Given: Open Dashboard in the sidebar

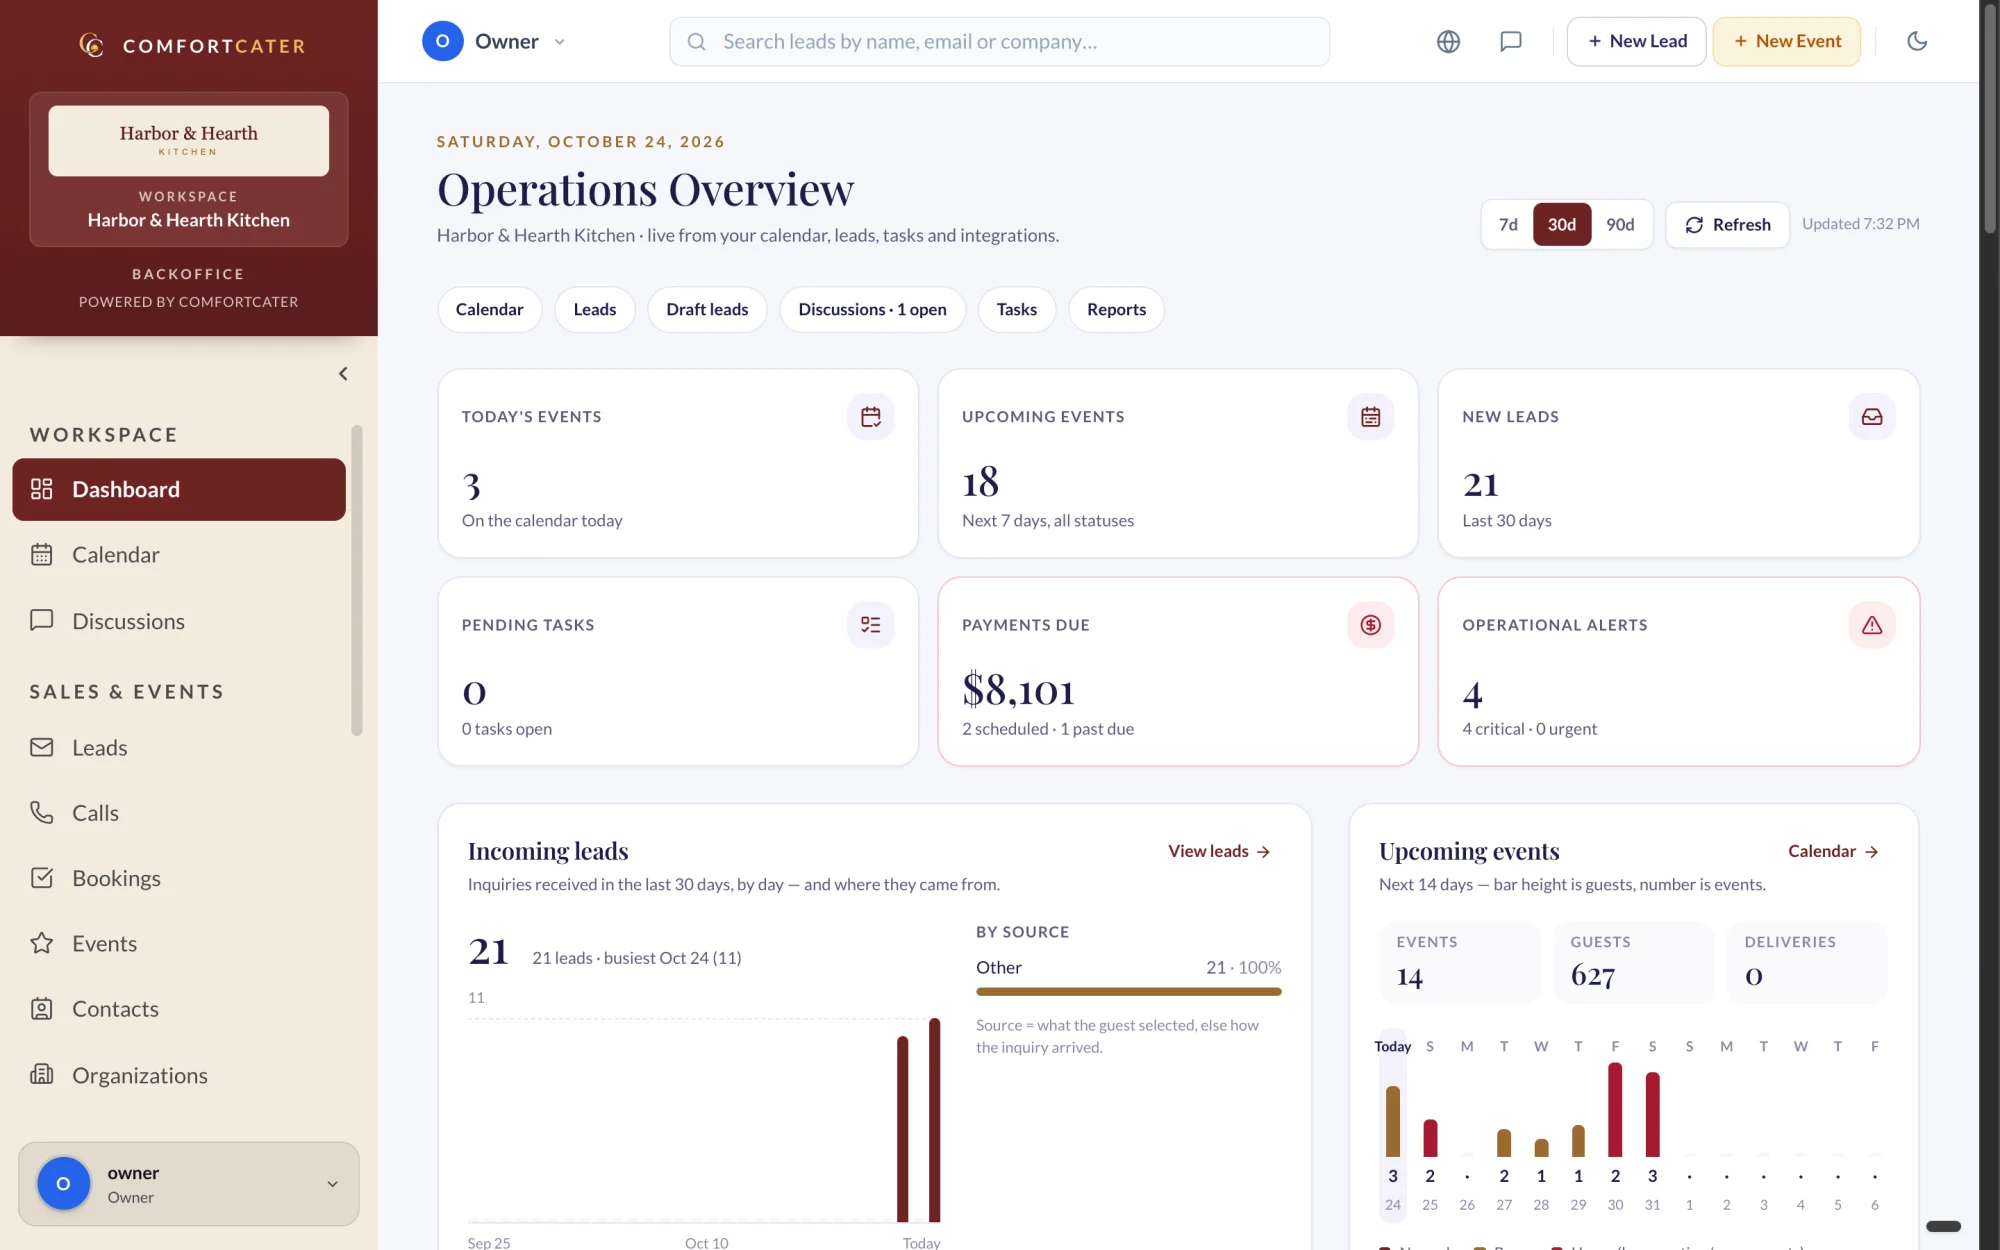Looking at the screenshot, I should coord(179,489).
